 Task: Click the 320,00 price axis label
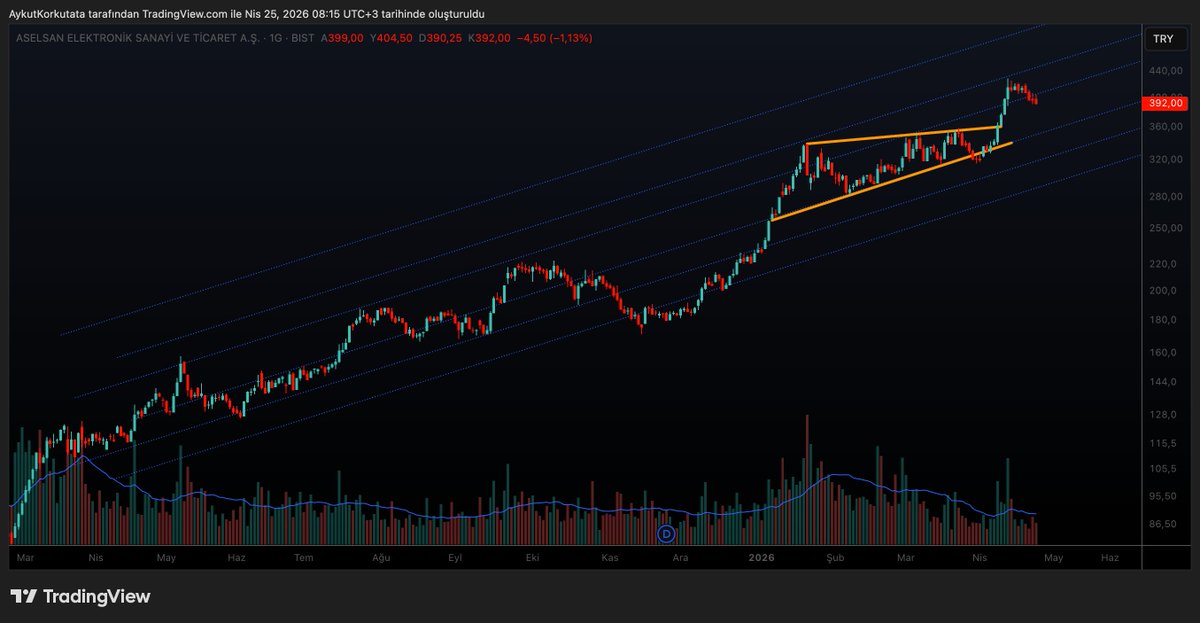click(1165, 160)
